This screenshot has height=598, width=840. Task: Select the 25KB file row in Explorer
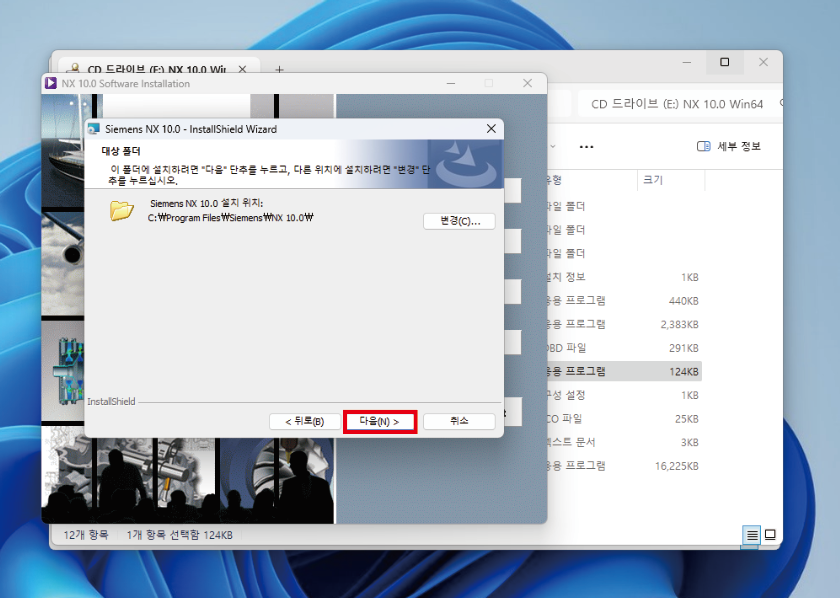coord(623,418)
